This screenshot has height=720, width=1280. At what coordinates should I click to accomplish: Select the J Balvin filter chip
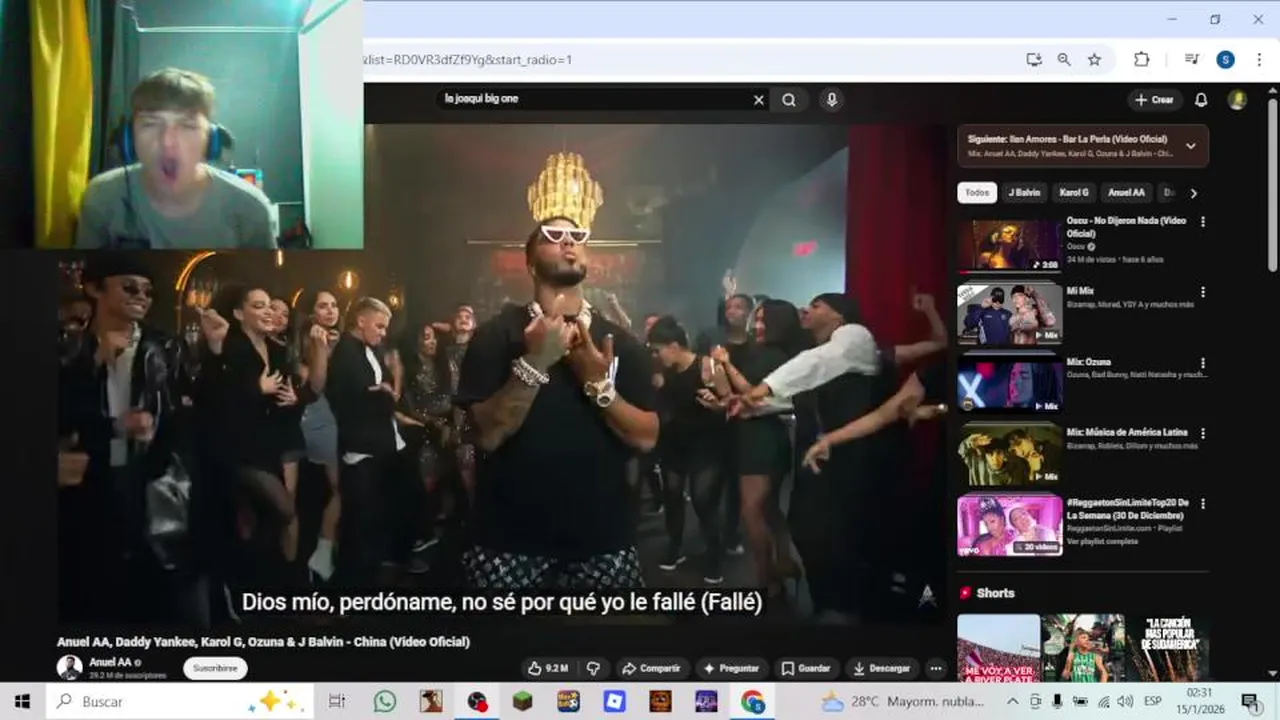[1024, 193]
